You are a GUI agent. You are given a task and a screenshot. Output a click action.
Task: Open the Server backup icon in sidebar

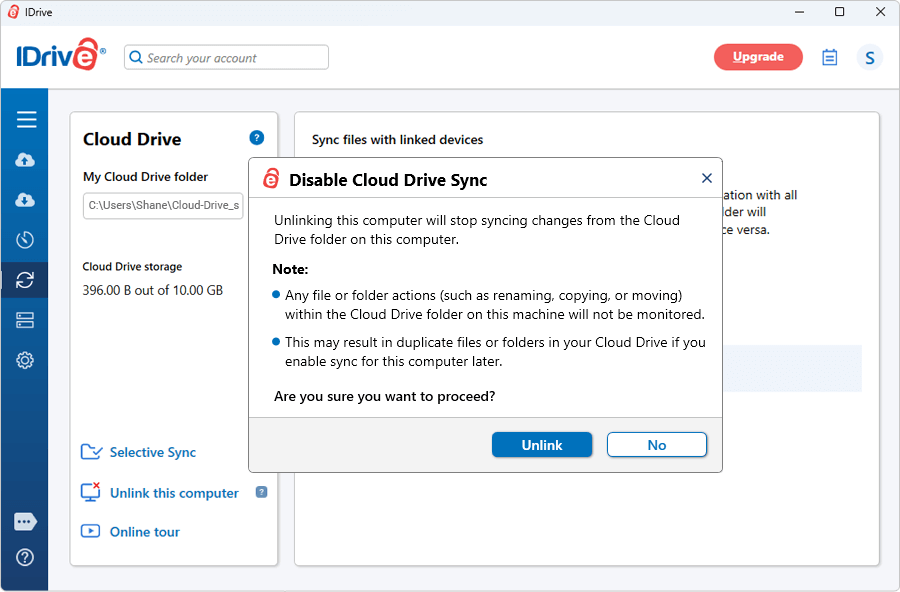click(x=26, y=320)
